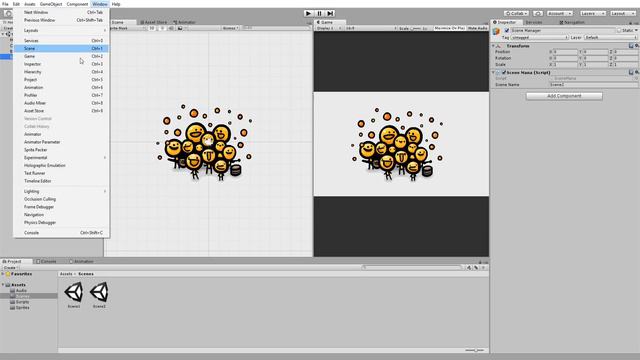Open the Static dropdown arrow

pos(636,30)
